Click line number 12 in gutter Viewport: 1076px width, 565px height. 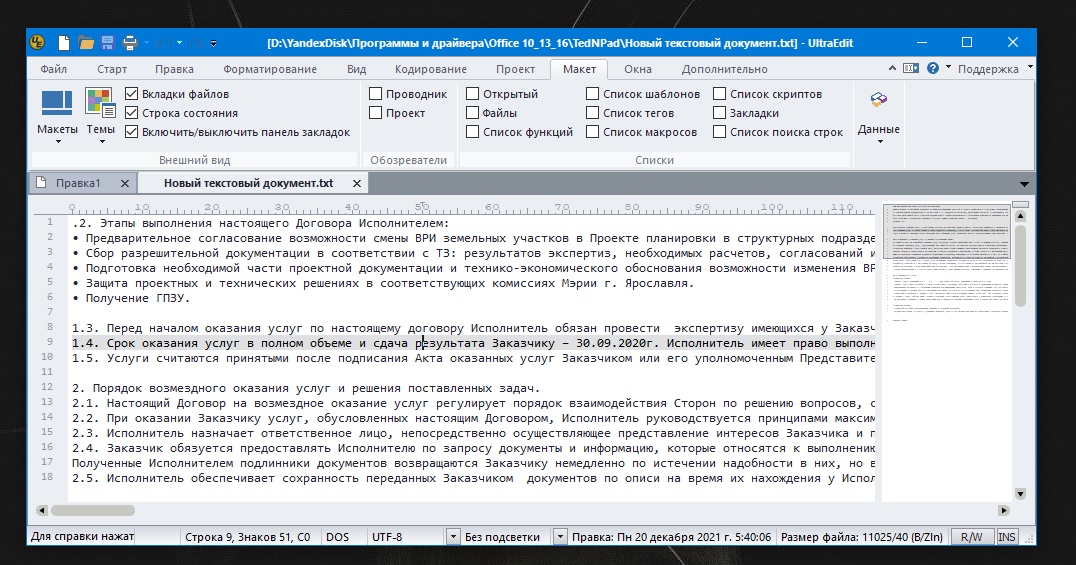pyautogui.click(x=47, y=387)
